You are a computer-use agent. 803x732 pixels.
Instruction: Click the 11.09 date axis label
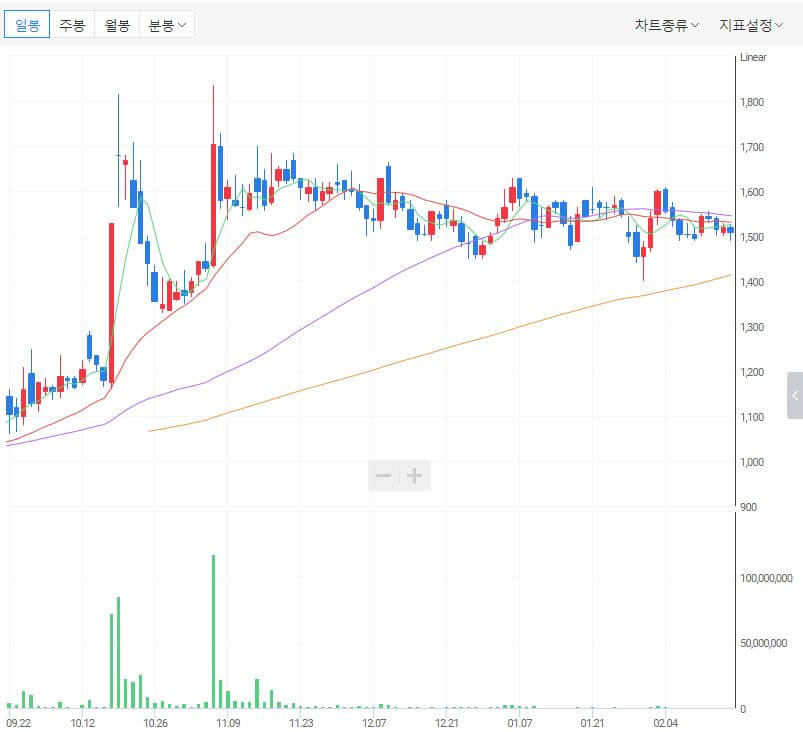pyautogui.click(x=228, y=723)
